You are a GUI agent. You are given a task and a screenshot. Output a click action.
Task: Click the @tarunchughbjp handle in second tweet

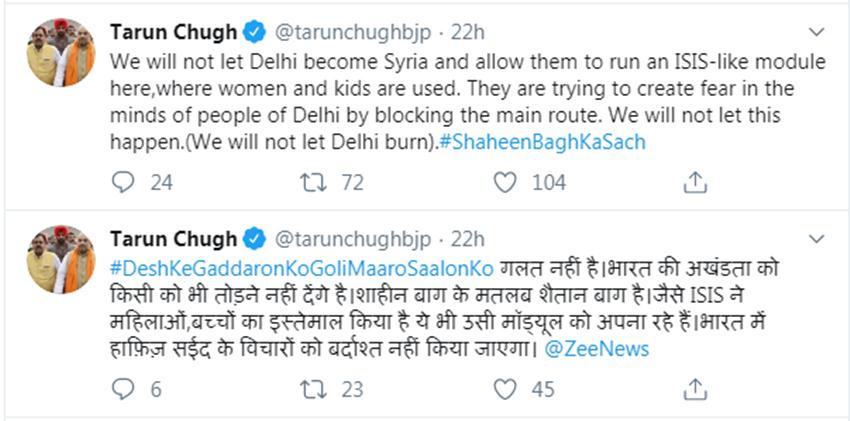355,239
